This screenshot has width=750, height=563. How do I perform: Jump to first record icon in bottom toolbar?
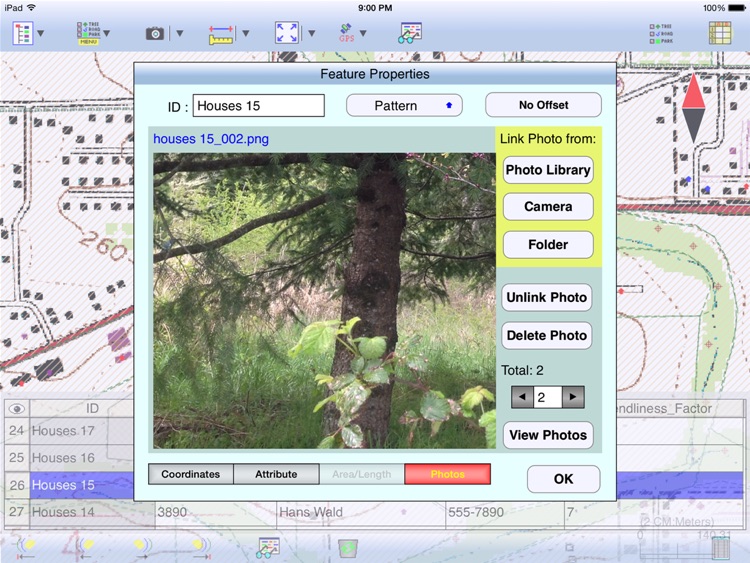pyautogui.click(x=26, y=549)
